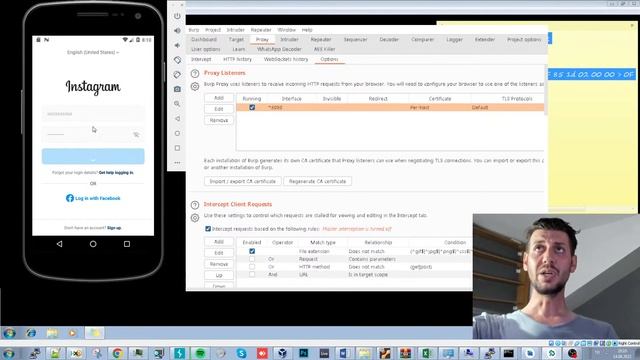
Task: Click the emulator volume down icon
Action: (x=177, y=45)
